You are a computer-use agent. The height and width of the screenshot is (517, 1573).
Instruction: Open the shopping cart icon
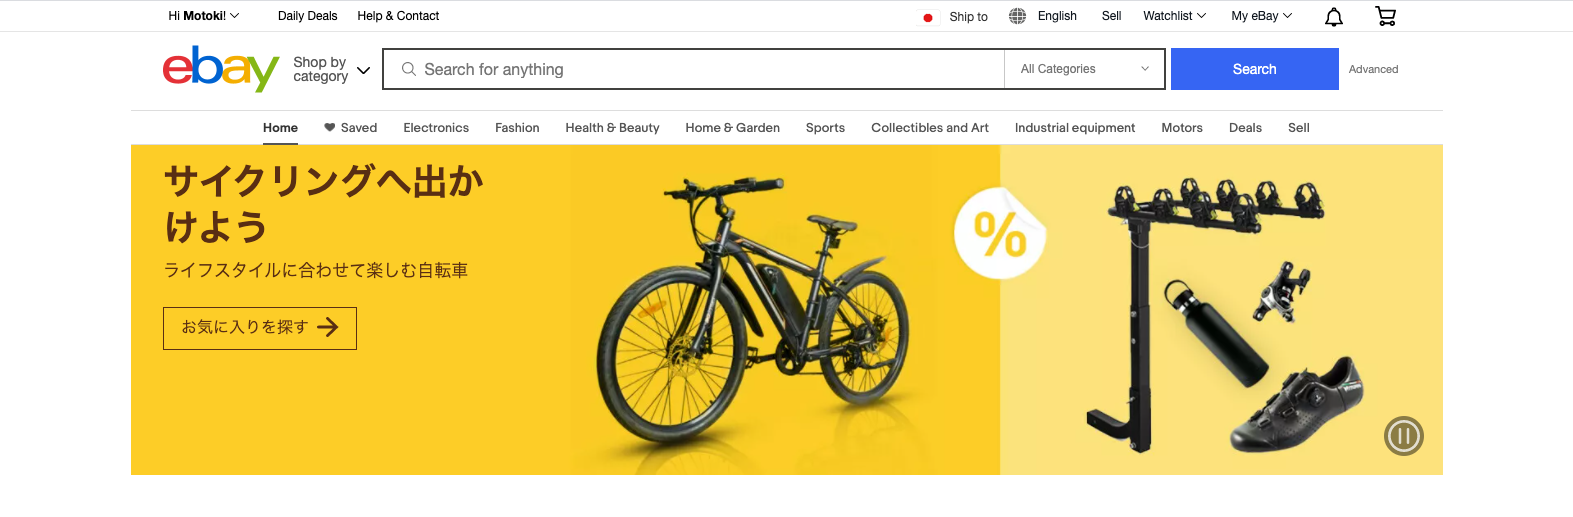tap(1385, 16)
